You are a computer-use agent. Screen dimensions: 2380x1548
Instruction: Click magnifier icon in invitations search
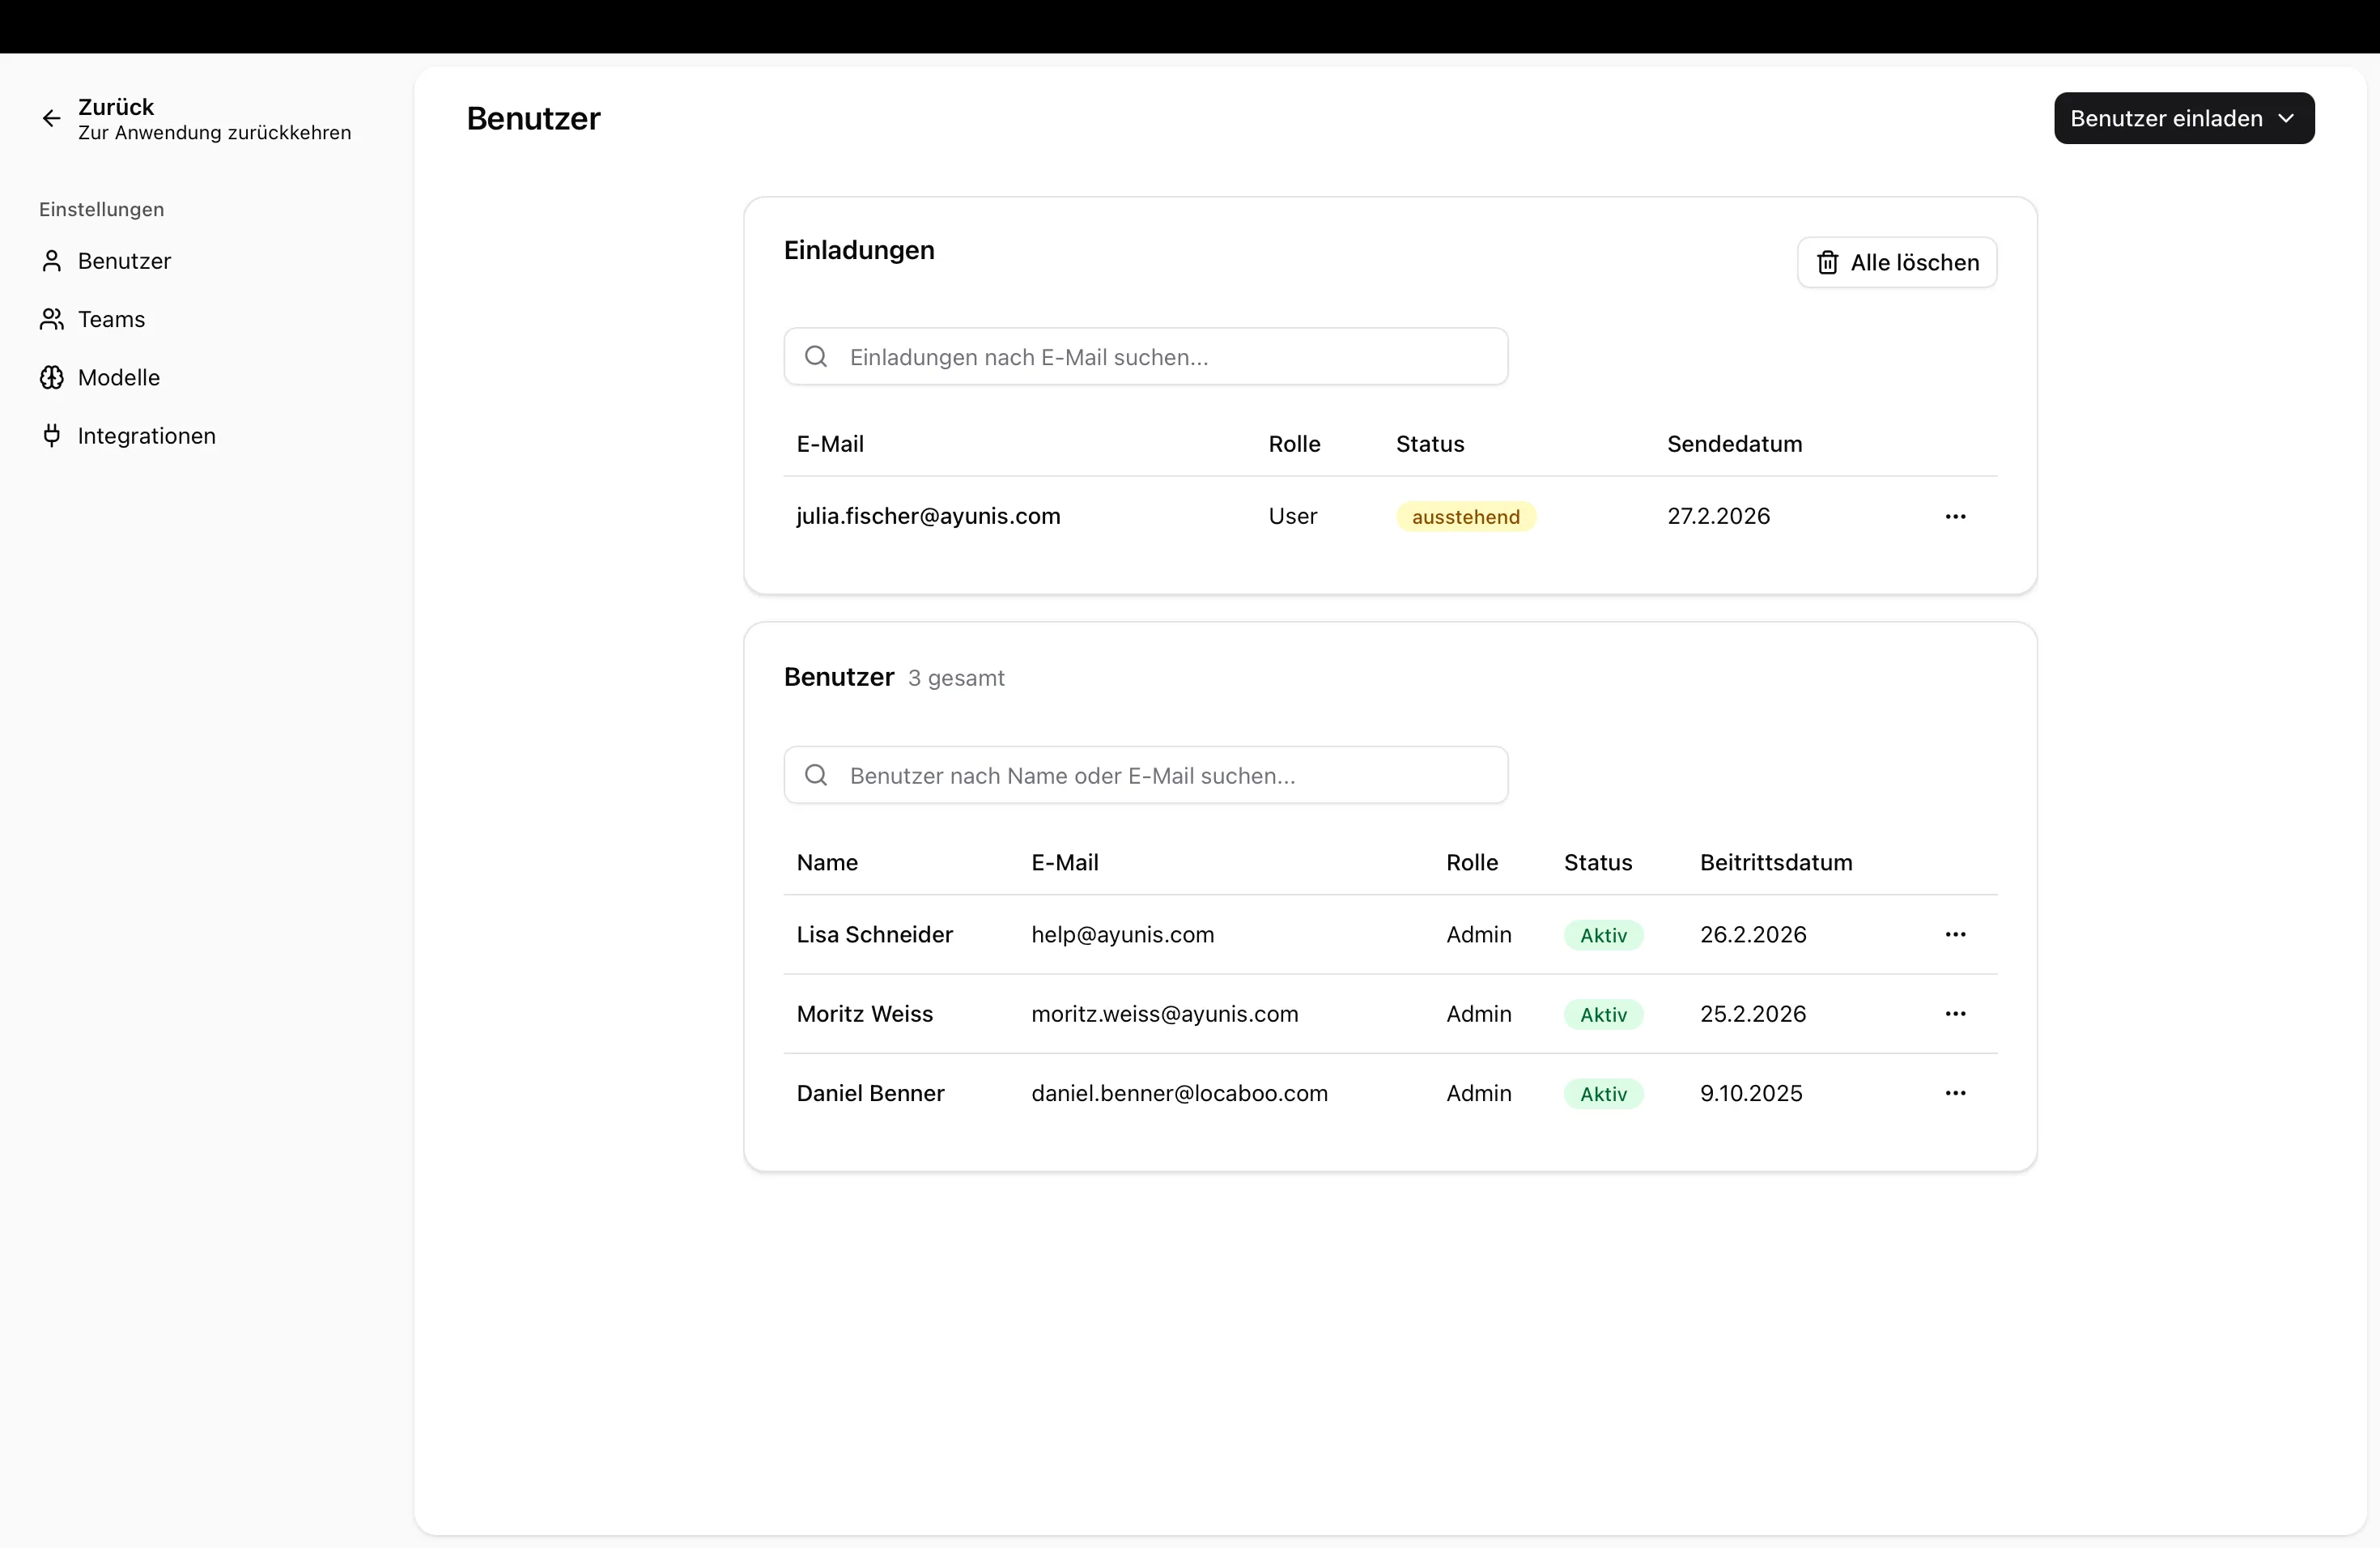pos(816,357)
